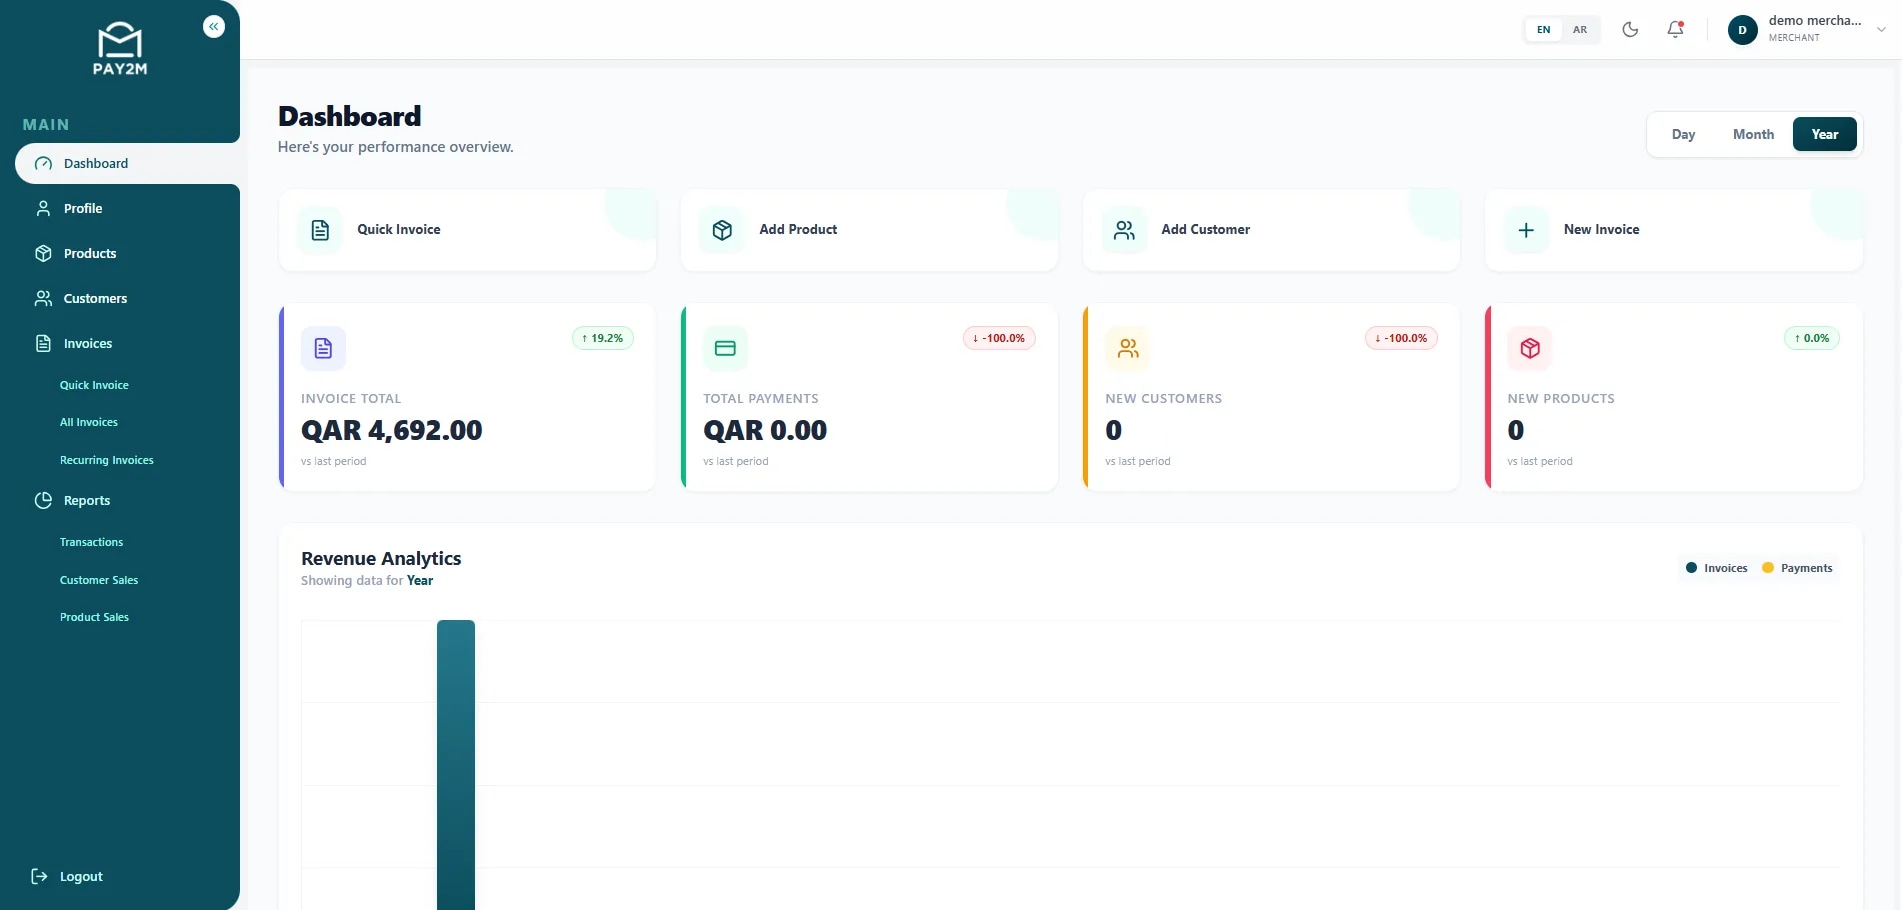
Task: Collapse the sidebar with the double-chevron button
Action: (x=214, y=27)
